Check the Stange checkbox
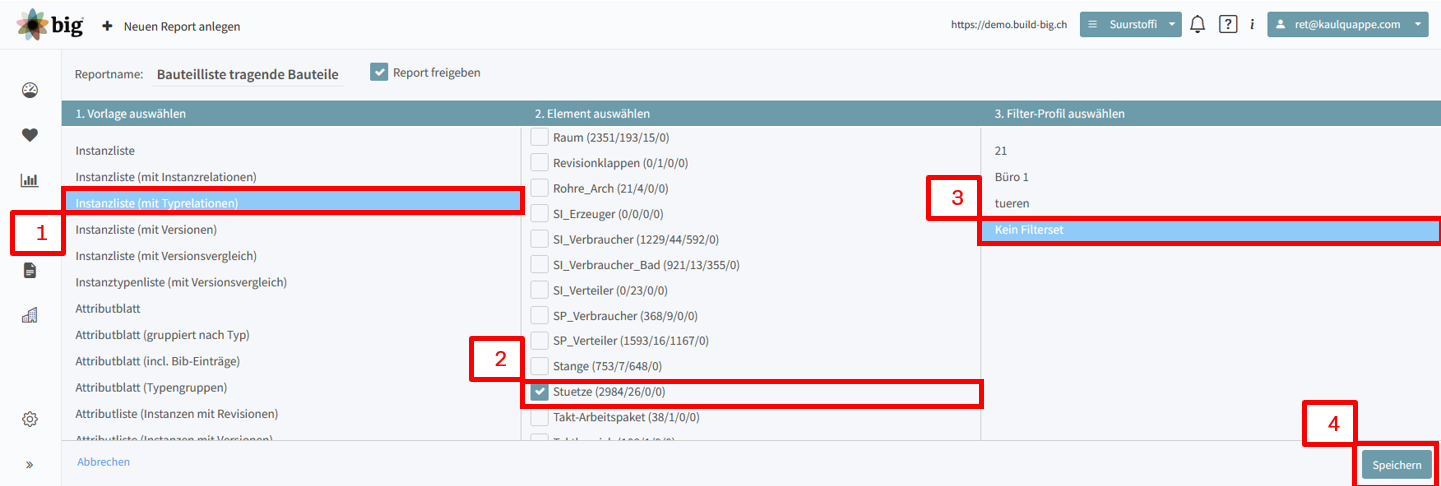This screenshot has height=486, width=1441. [x=540, y=366]
